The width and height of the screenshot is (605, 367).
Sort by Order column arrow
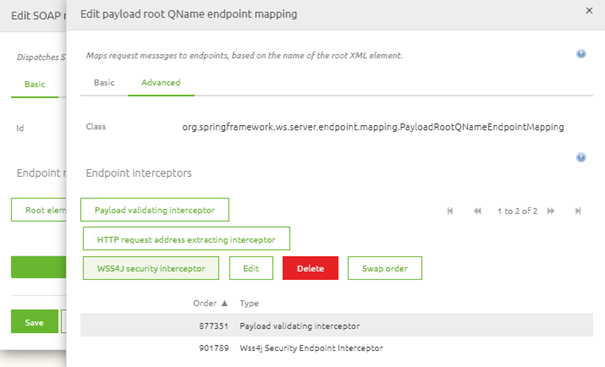coord(224,303)
